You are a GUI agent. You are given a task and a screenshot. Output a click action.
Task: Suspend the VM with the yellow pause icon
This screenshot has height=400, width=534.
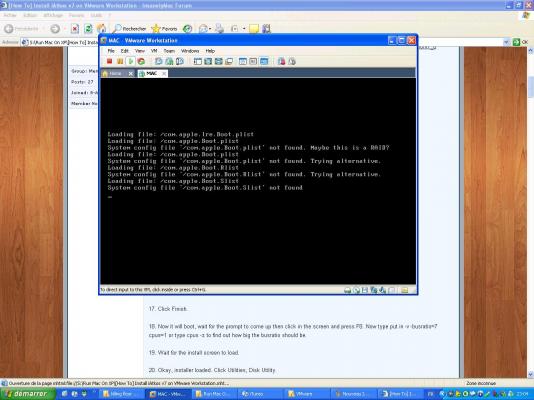(120, 61)
